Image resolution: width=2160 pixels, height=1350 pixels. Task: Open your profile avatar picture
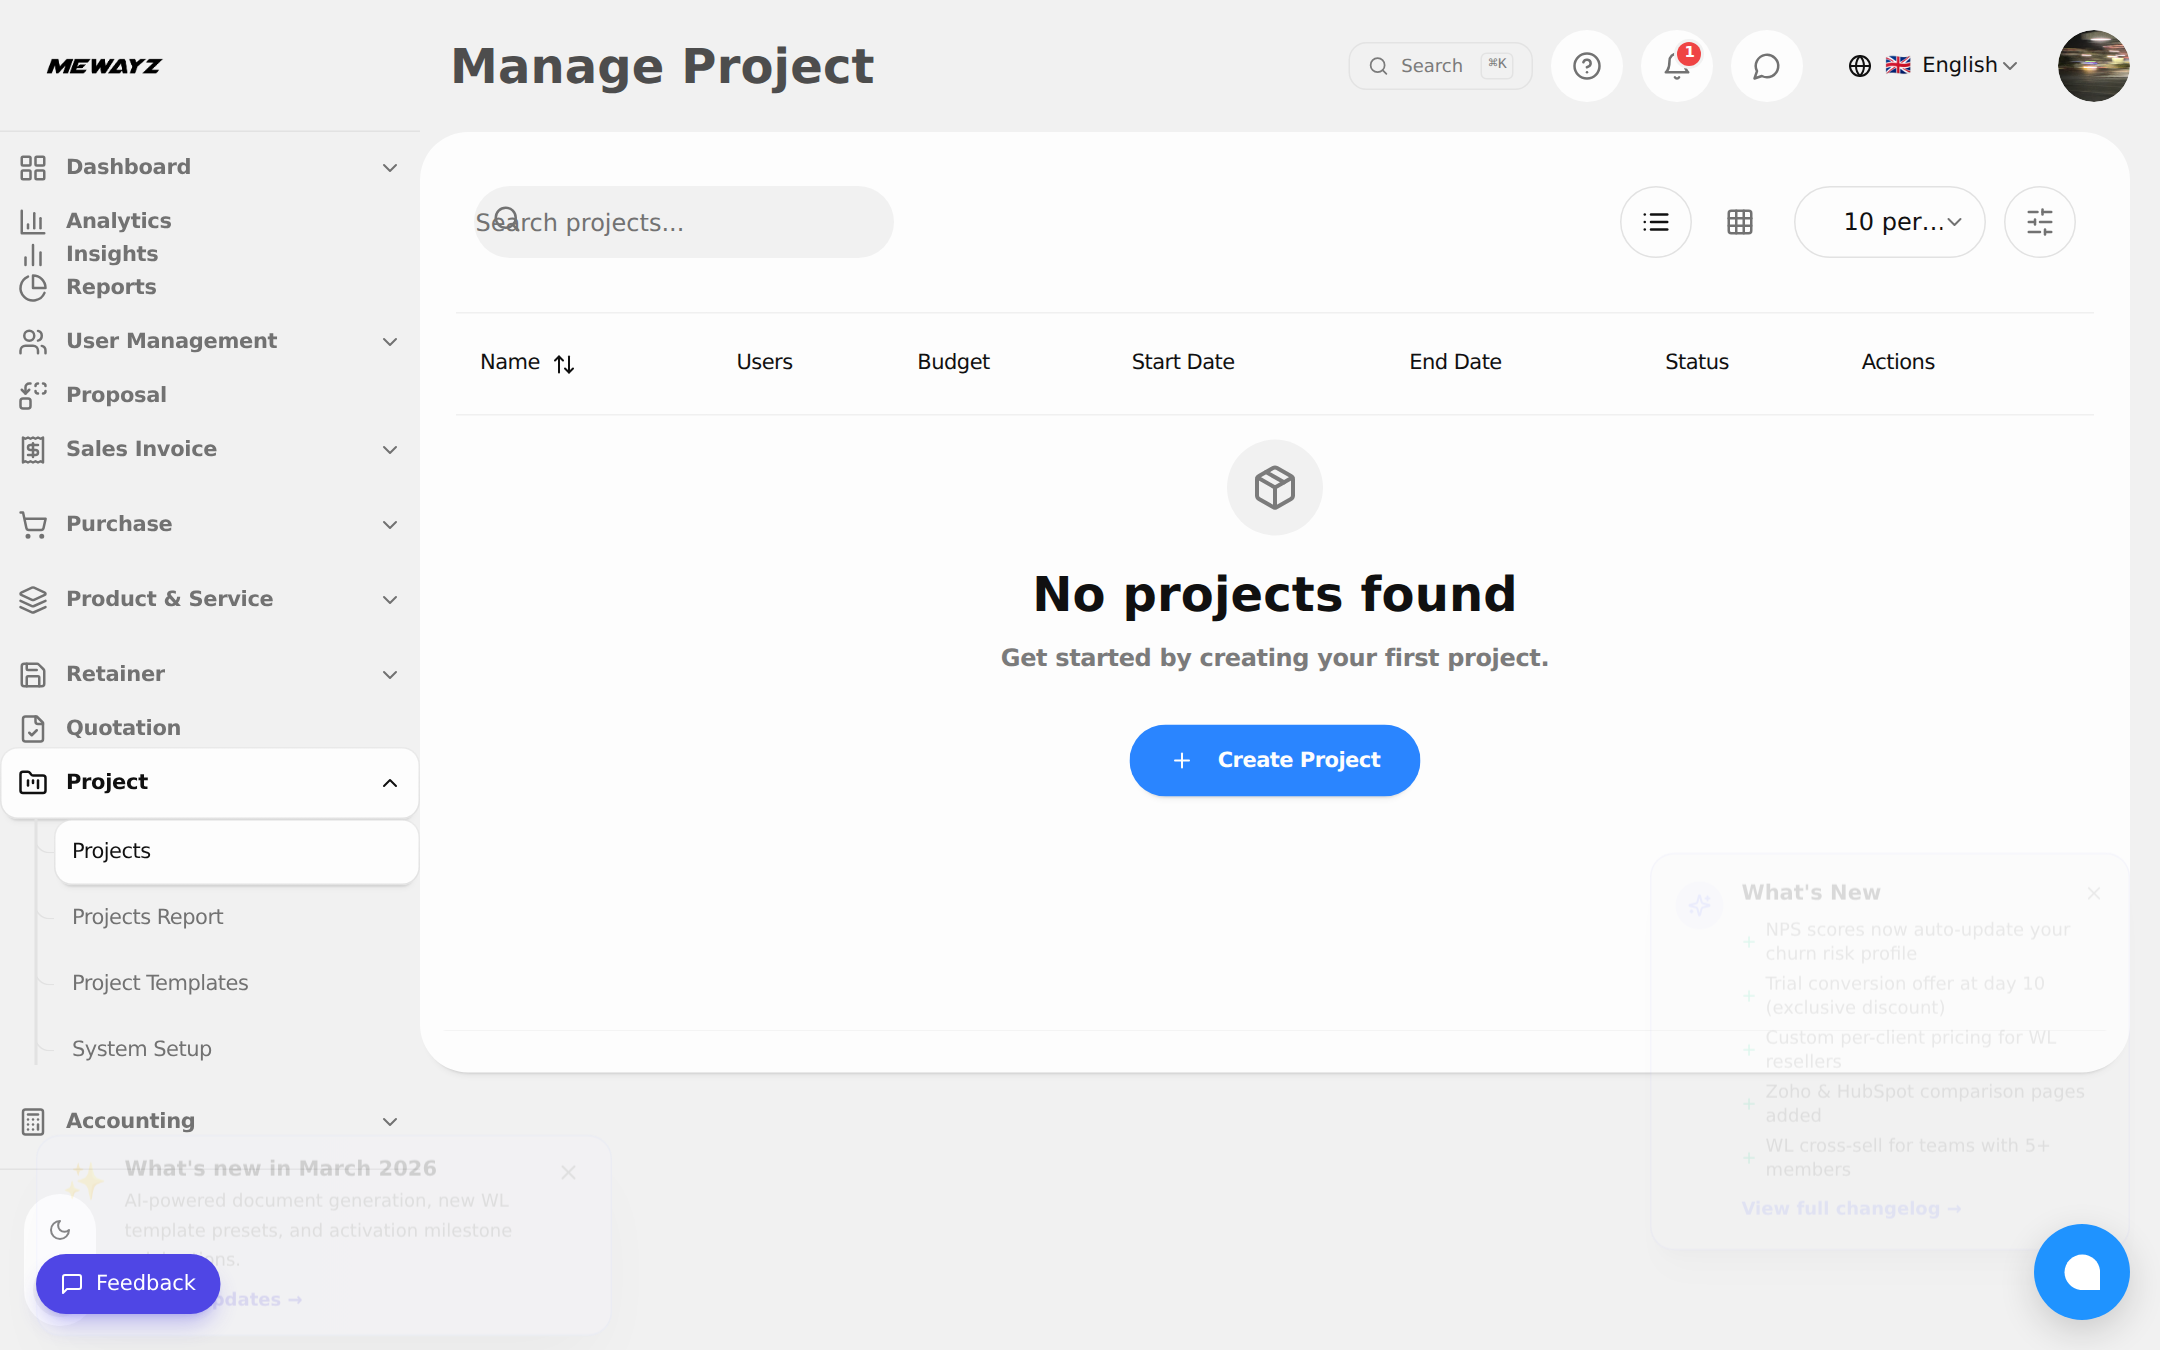point(2094,65)
